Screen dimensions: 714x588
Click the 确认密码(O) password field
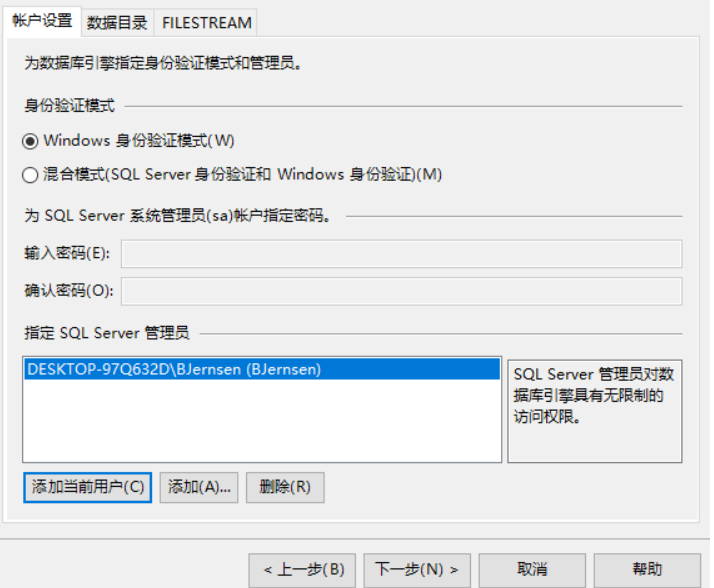[401, 291]
